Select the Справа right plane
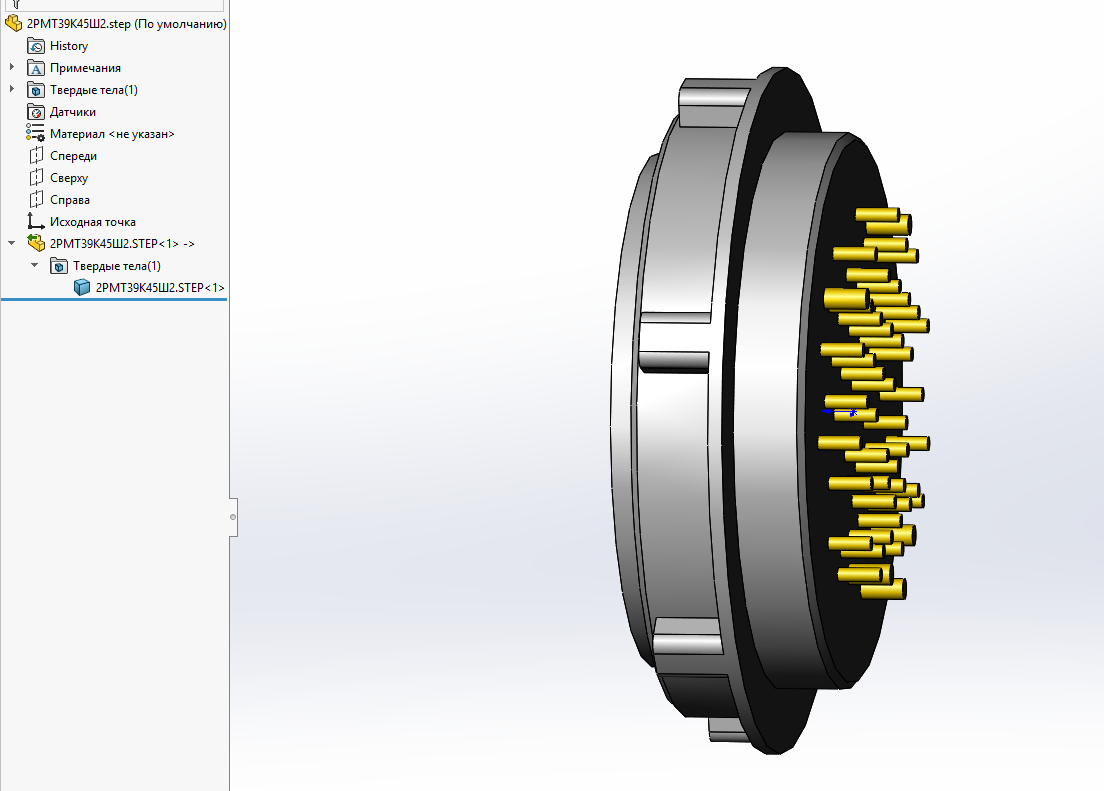Viewport: 1104px width, 791px height. point(69,200)
